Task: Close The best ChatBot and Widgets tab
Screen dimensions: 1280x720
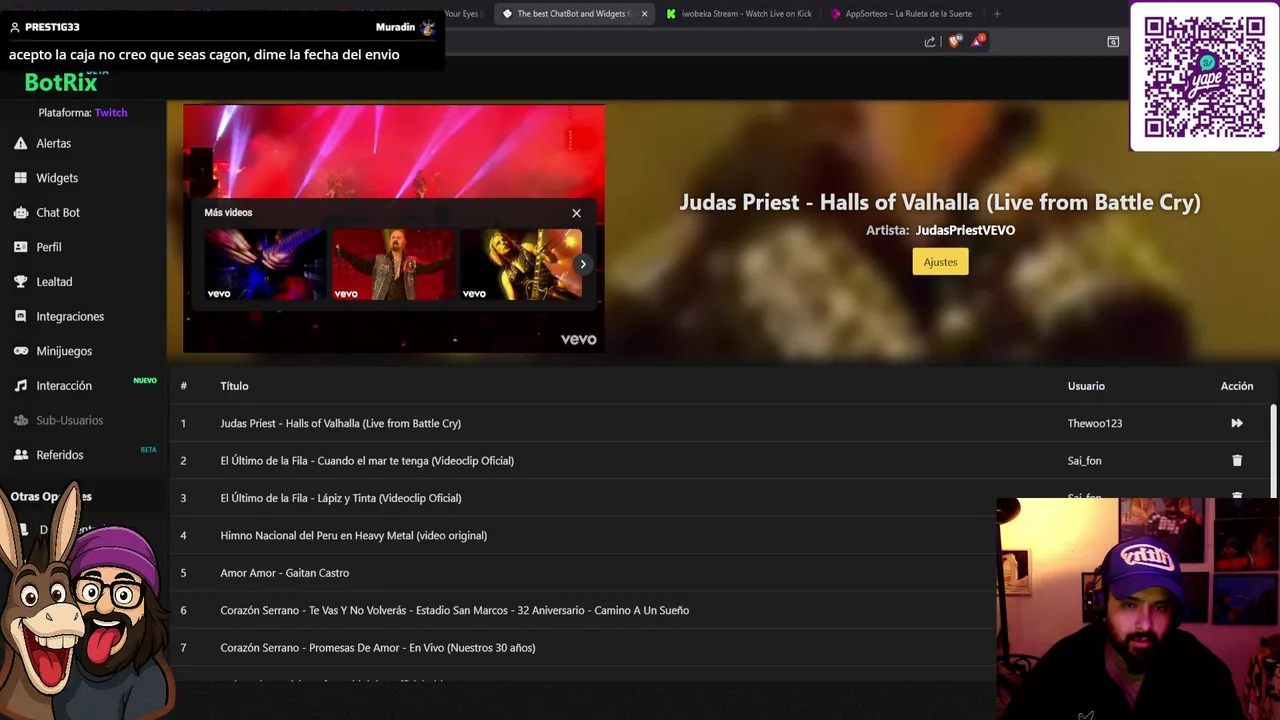Action: [644, 14]
